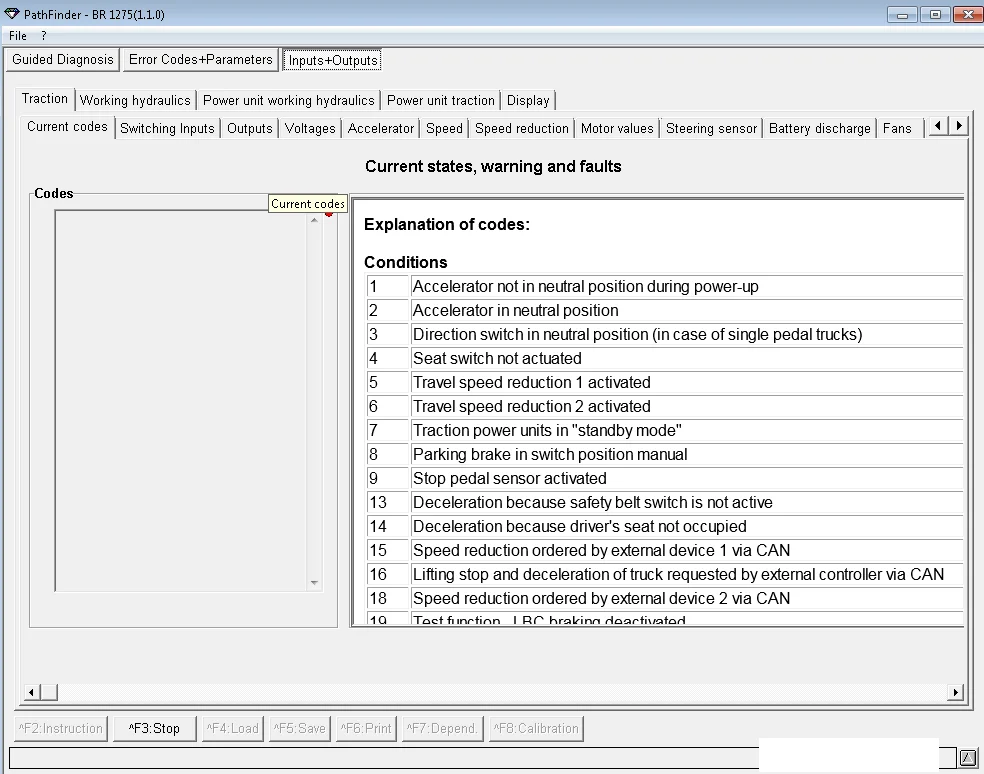Open the Voltages tab
Screen dimensions: 984x774
[x=309, y=127]
